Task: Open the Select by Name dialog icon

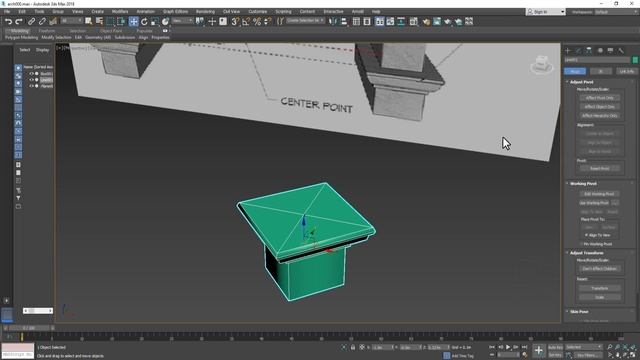Action: [99, 21]
